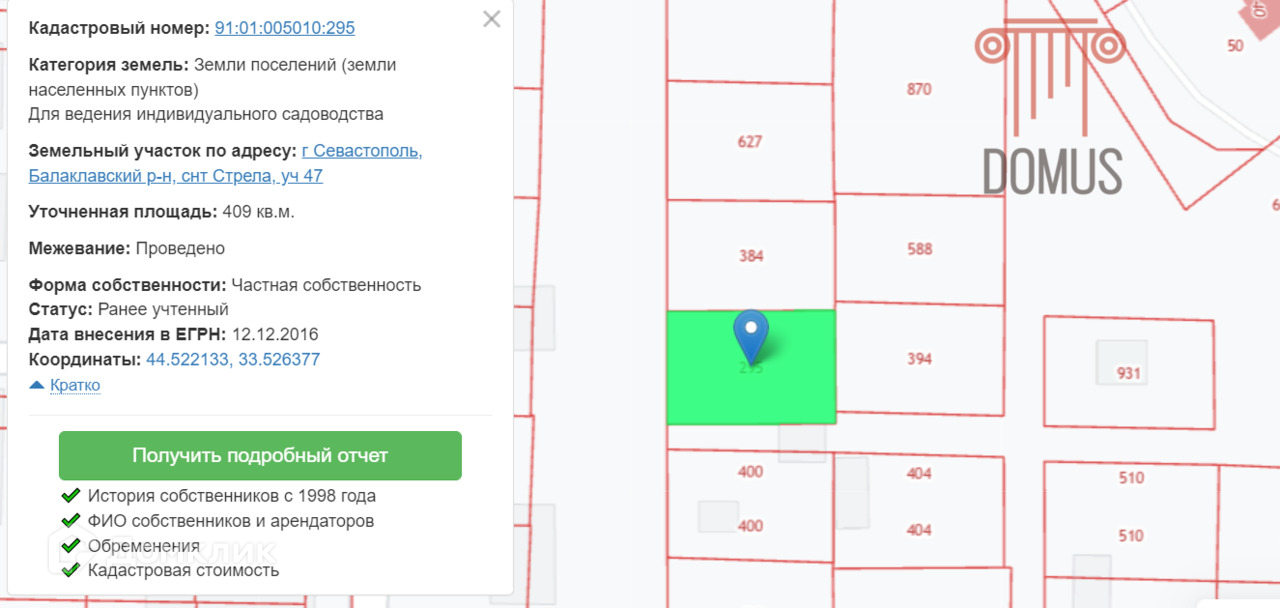1280x608 pixels.
Task: Click 'Дата внесения в ЕГРН' value 12.12.2016
Action: tap(275, 334)
